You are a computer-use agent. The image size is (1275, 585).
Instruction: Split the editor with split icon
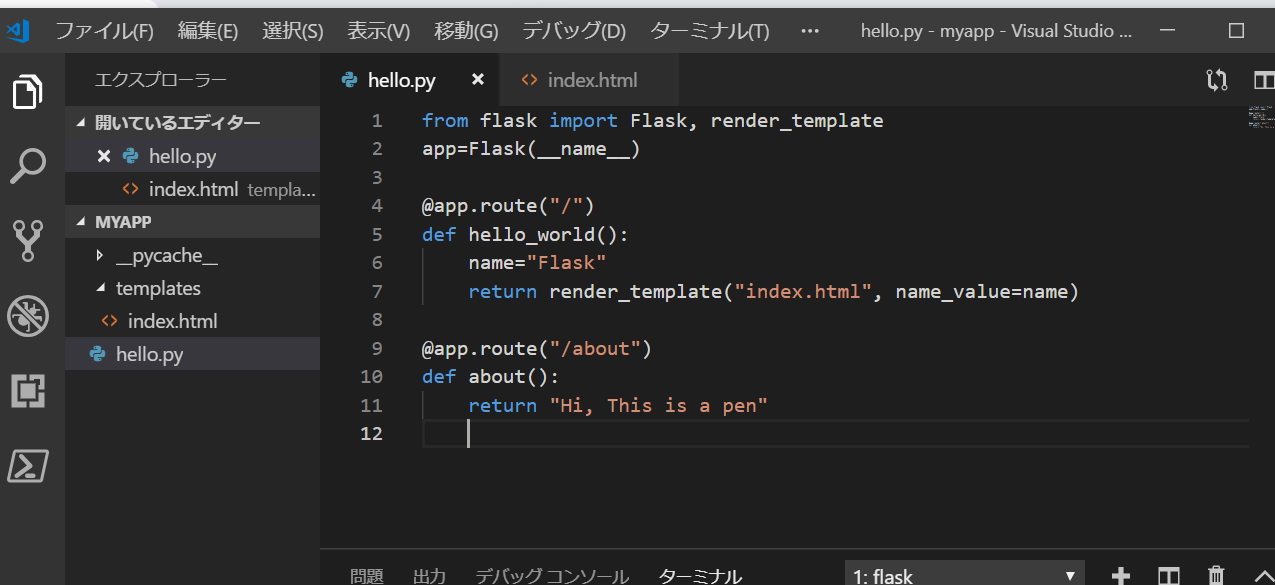tap(1264, 81)
